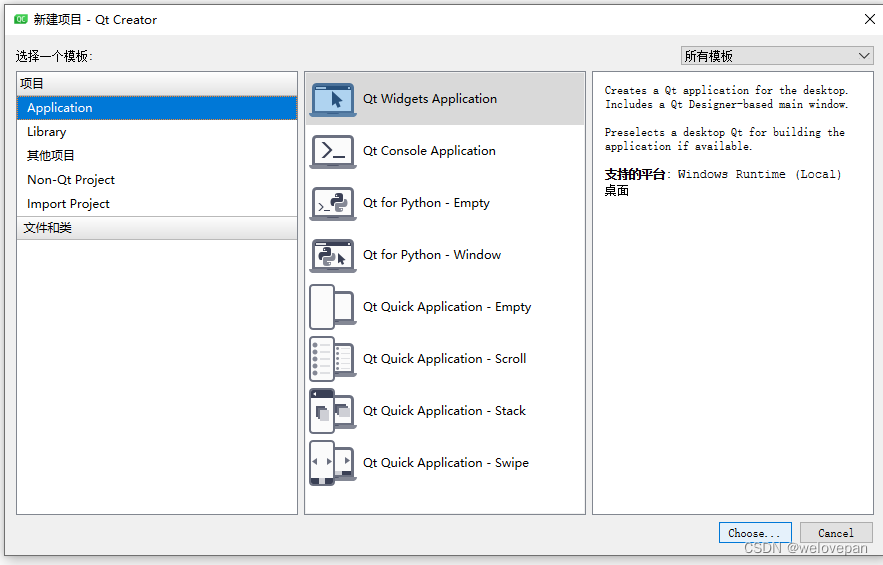Select Qt for Python - Empty label

coord(426,203)
